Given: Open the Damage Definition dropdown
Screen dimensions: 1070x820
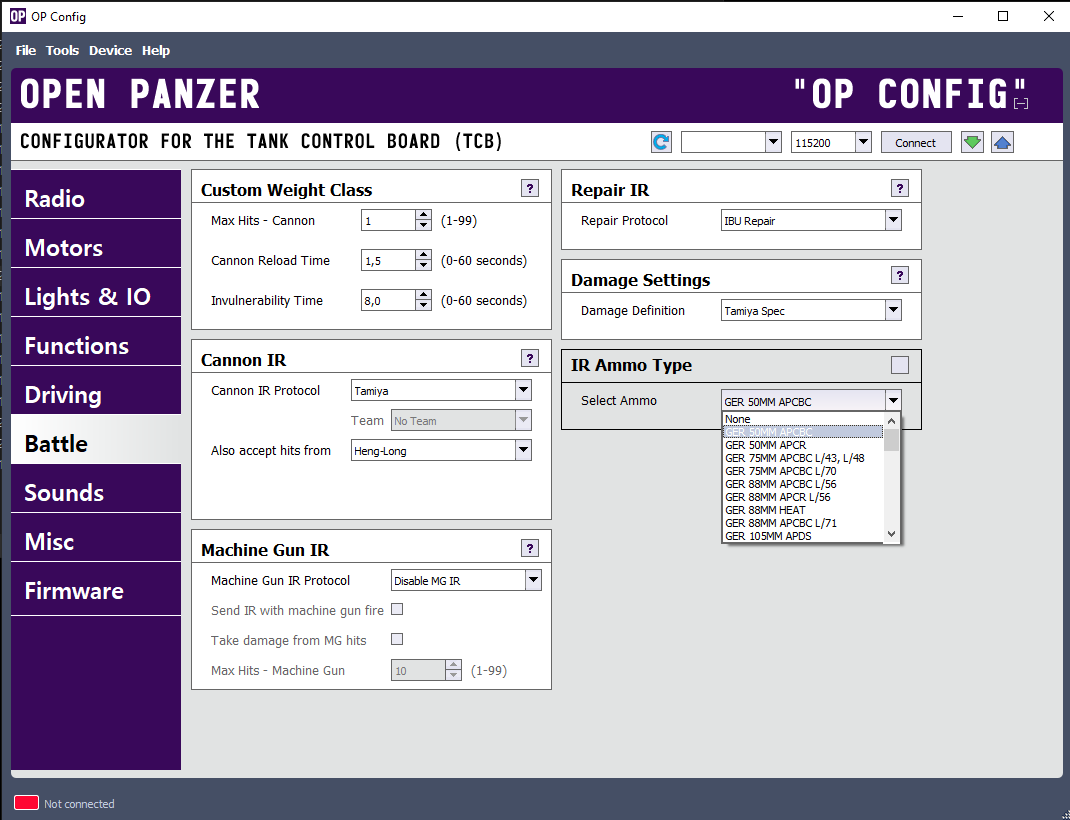Looking at the screenshot, I should 893,310.
